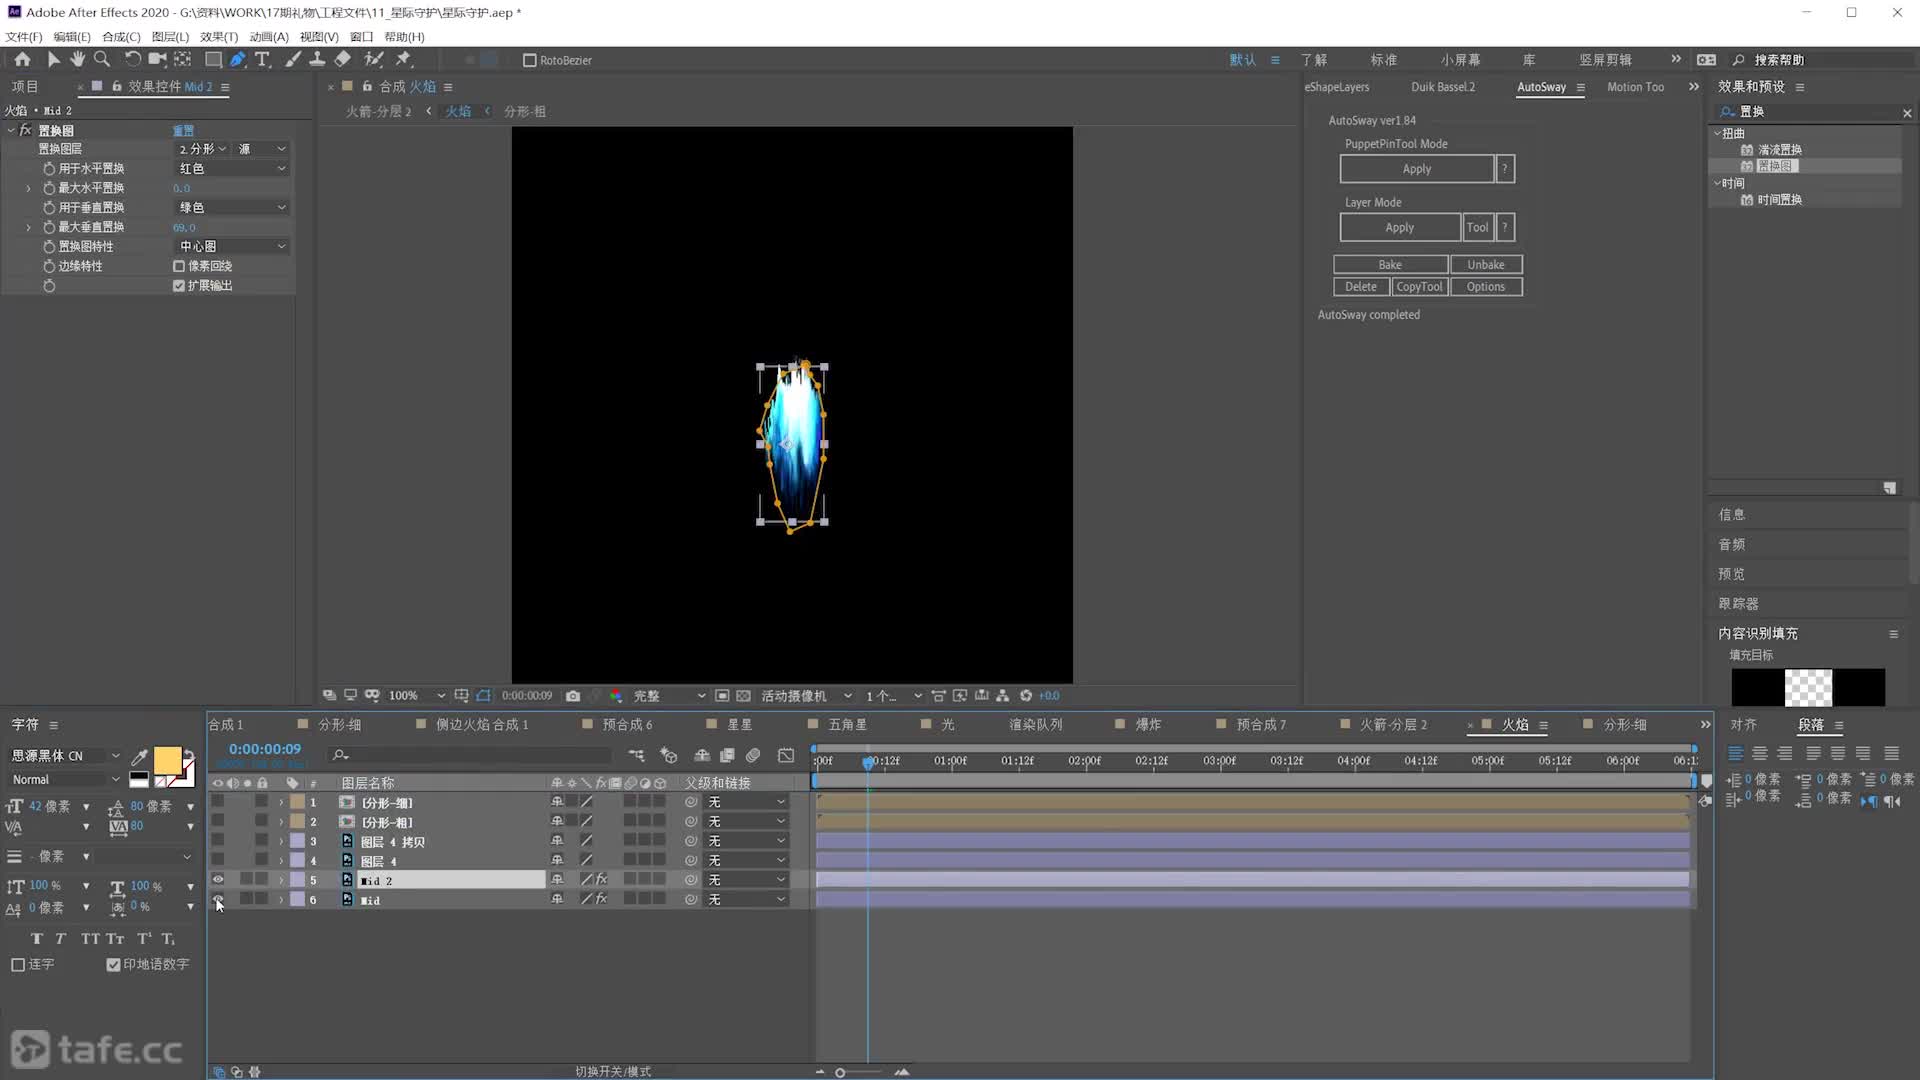Expand the 最大水平置换 property
The height and width of the screenshot is (1080, 1920).
click(x=28, y=188)
